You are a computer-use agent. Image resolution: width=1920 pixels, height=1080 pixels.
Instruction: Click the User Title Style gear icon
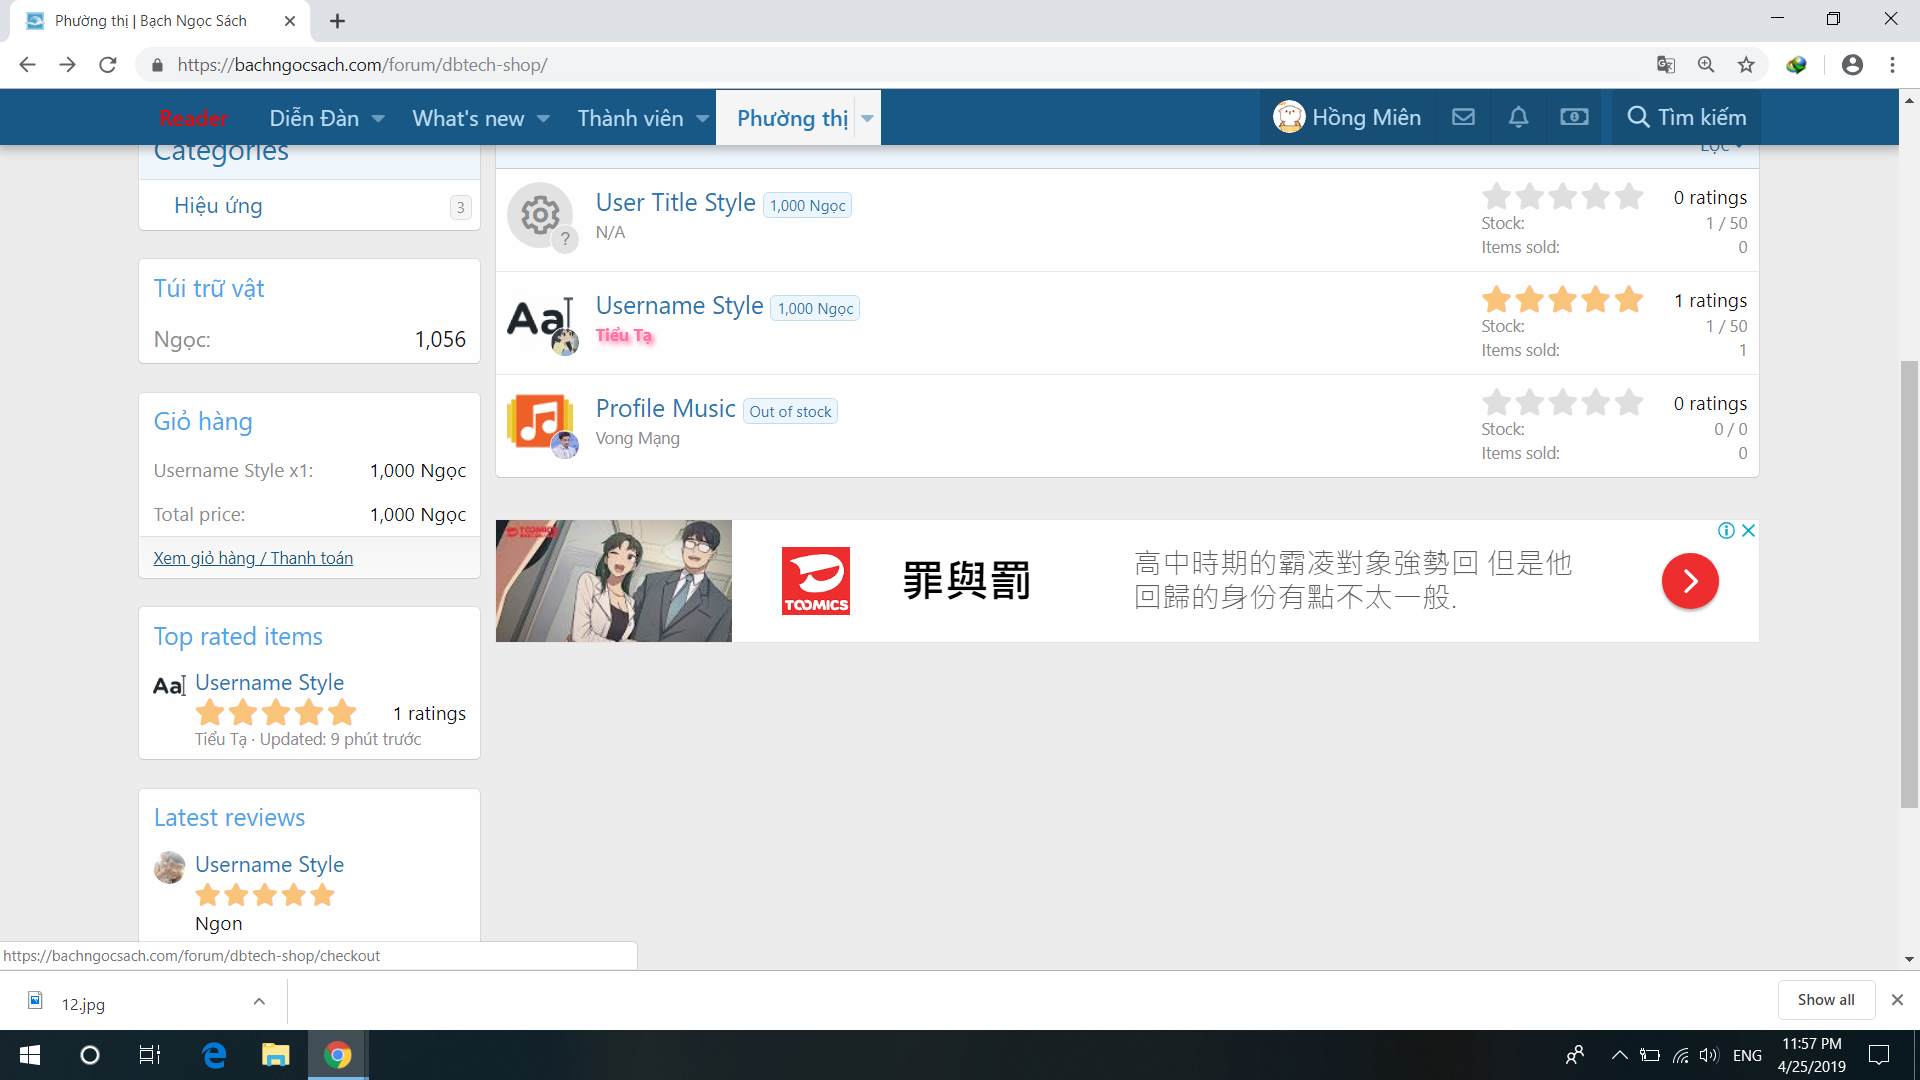click(x=540, y=214)
